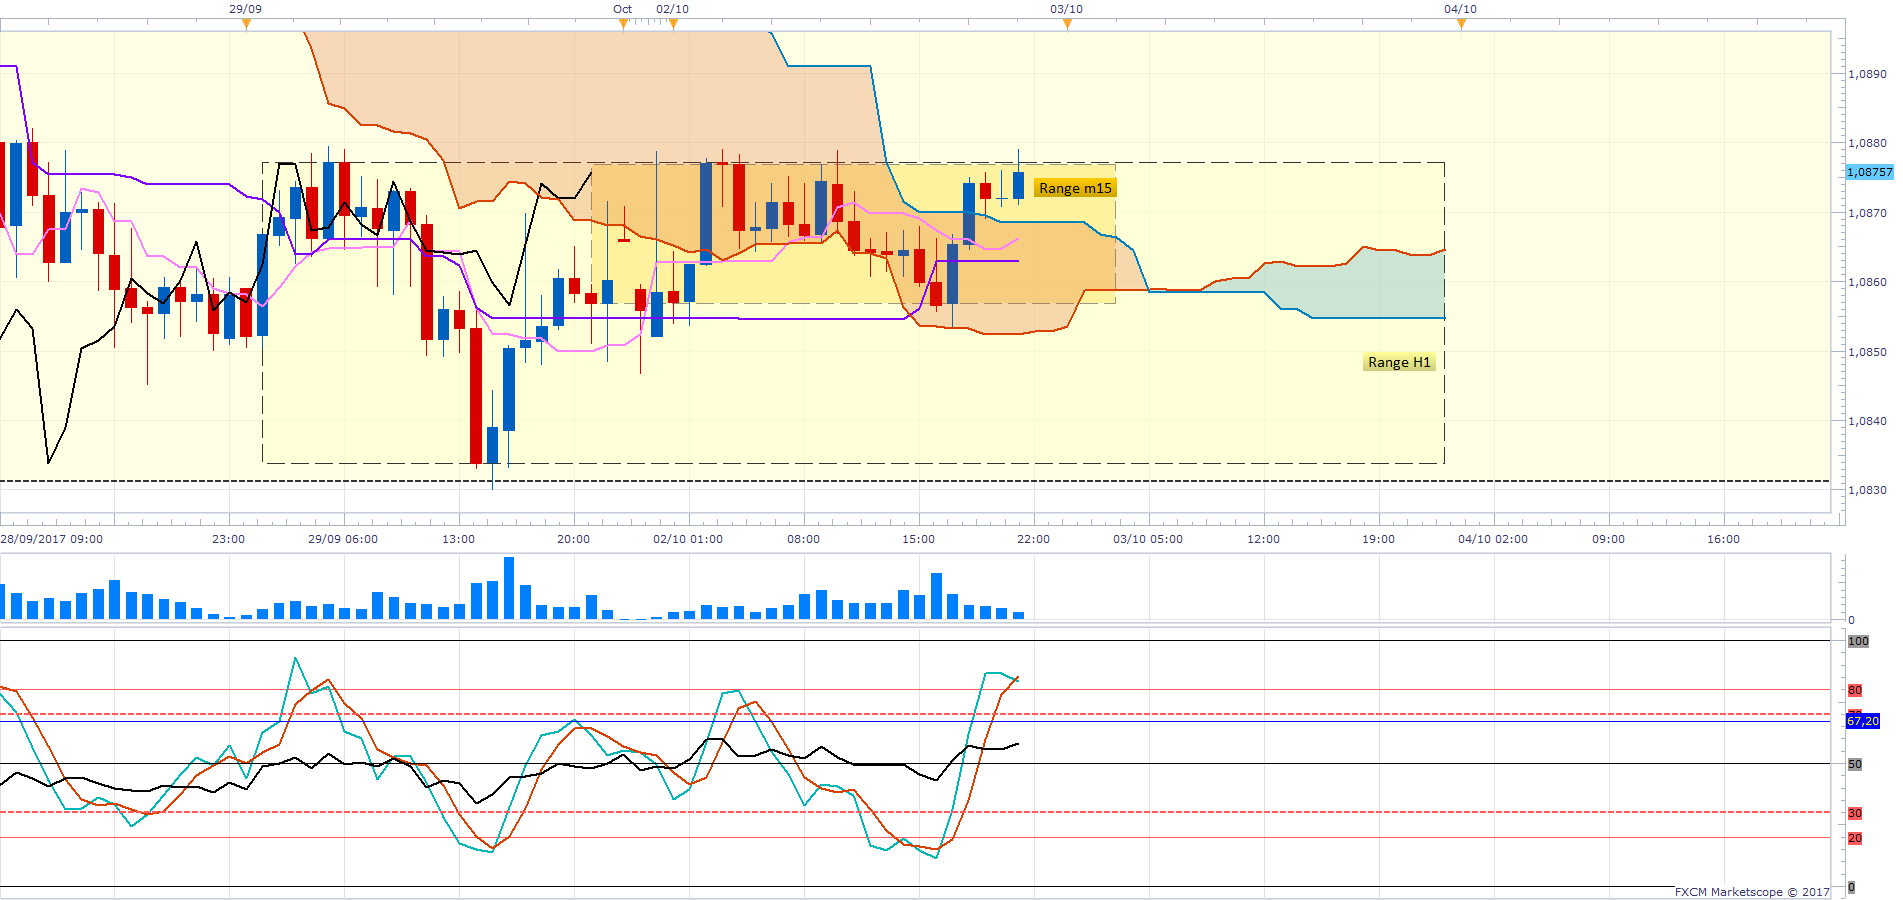Click the orange marker below the Oct label
The image size is (1903, 900).
623,24
